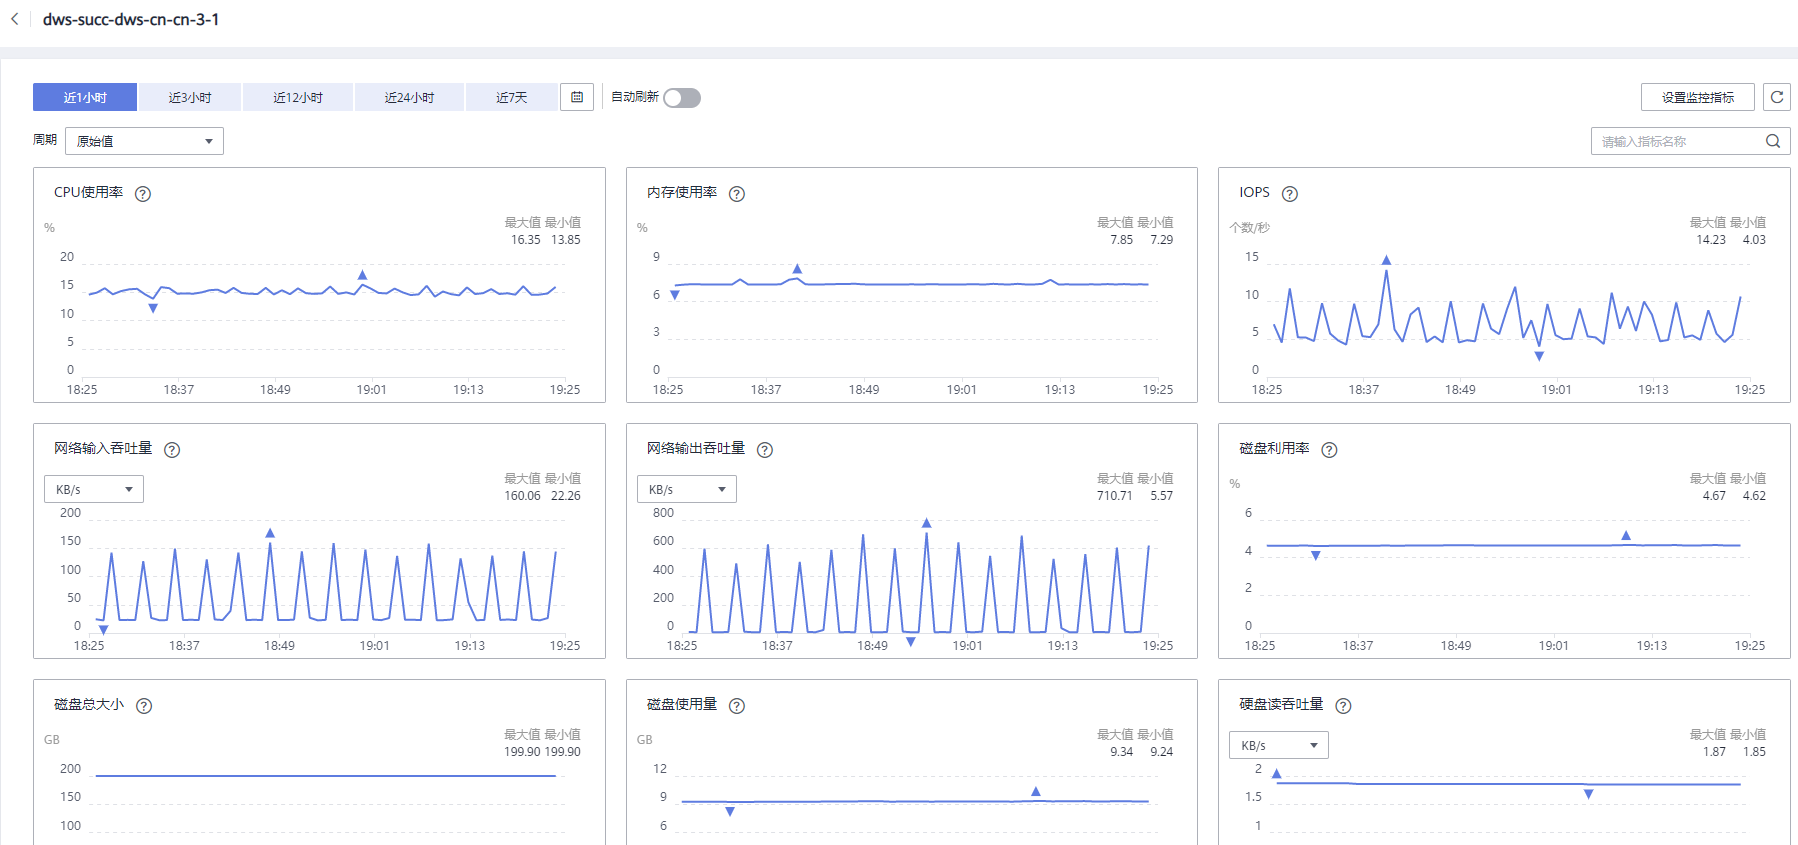
Task: Switch to the 近3小时 time range
Action: tap(190, 97)
